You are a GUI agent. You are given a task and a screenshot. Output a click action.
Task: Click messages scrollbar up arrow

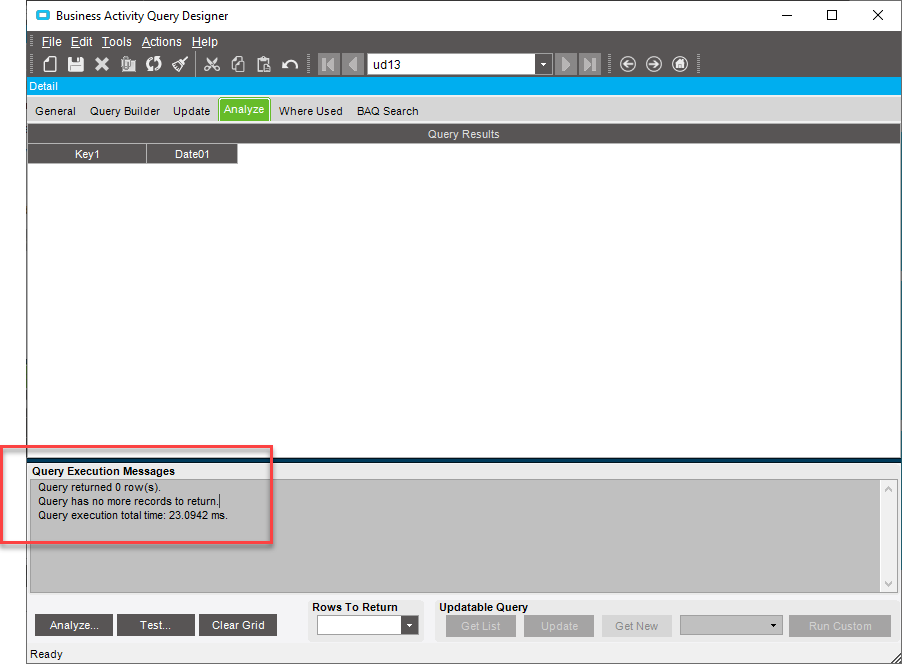[x=888, y=489]
